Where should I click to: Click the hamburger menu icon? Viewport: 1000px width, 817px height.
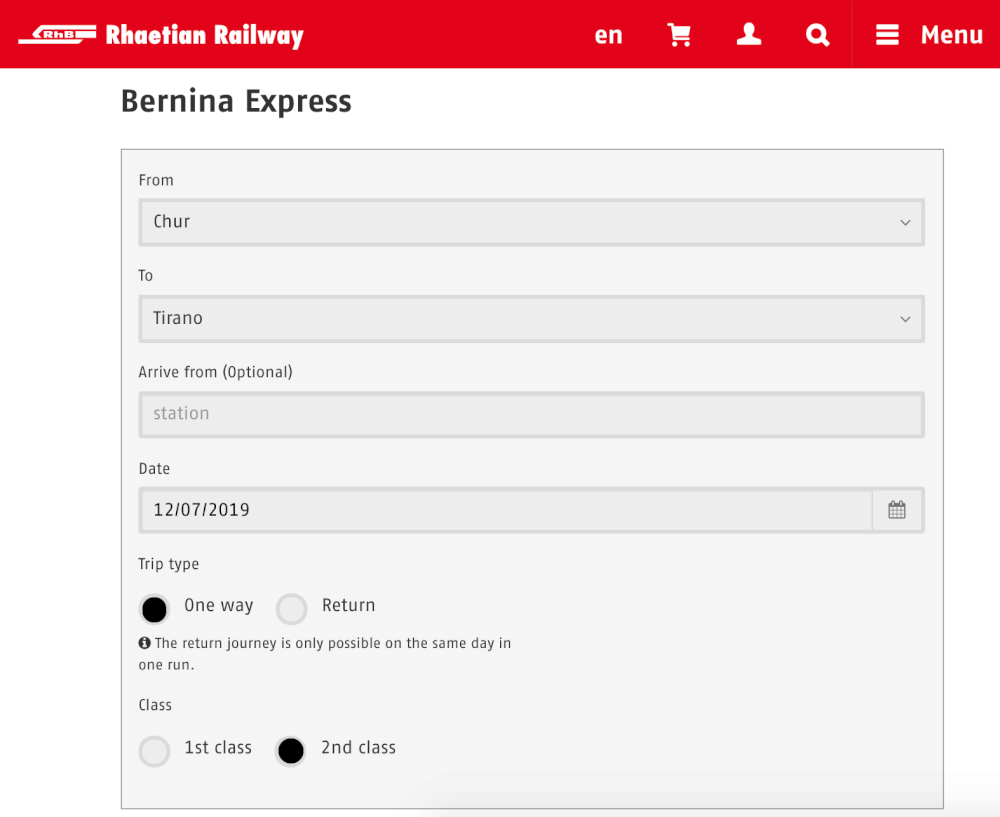tap(887, 34)
